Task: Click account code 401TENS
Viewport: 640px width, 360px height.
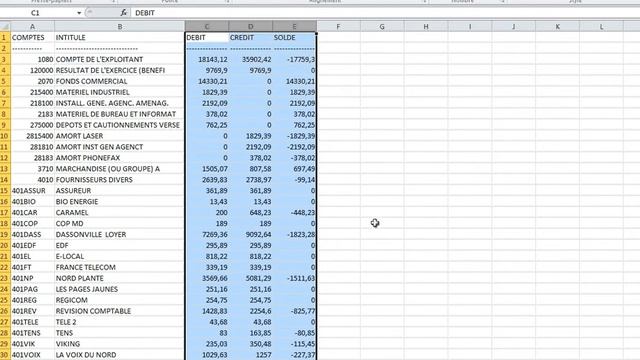Action: 32,333
